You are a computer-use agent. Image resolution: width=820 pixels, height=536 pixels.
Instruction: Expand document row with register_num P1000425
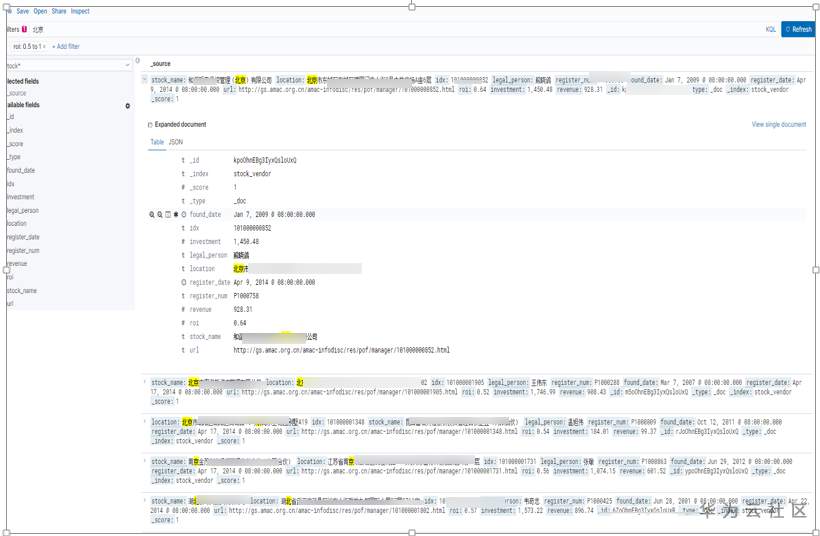click(x=145, y=500)
